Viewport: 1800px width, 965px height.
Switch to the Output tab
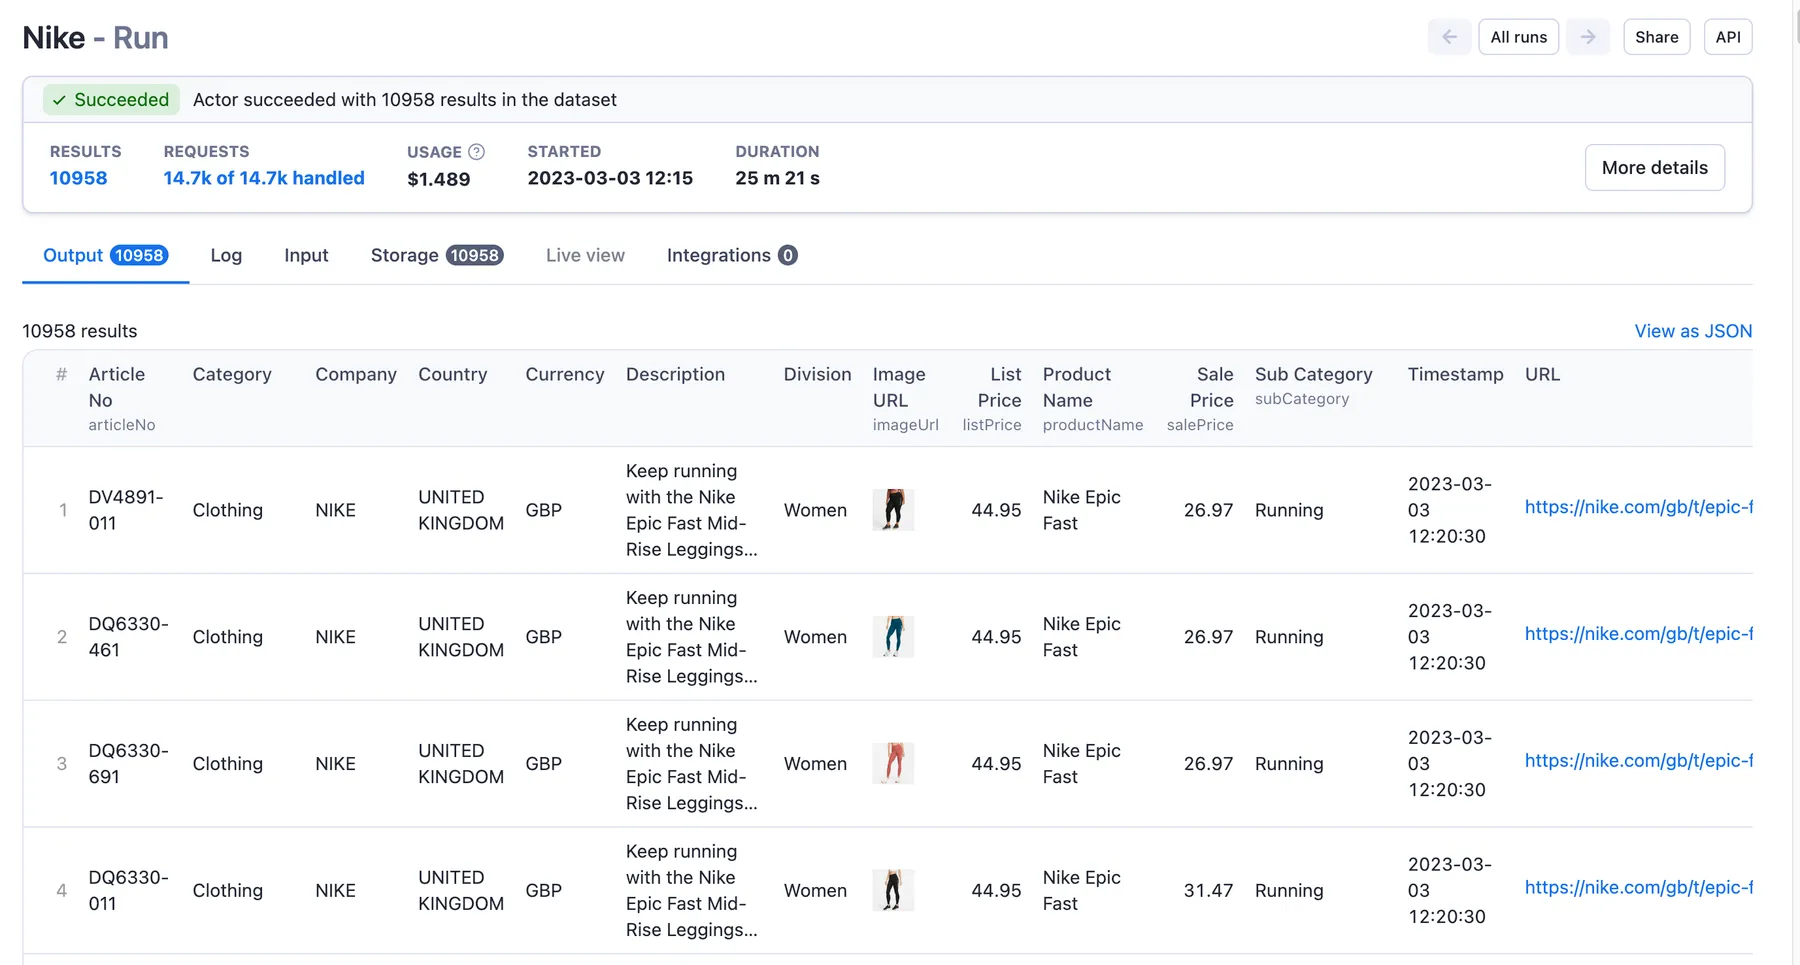coord(105,256)
